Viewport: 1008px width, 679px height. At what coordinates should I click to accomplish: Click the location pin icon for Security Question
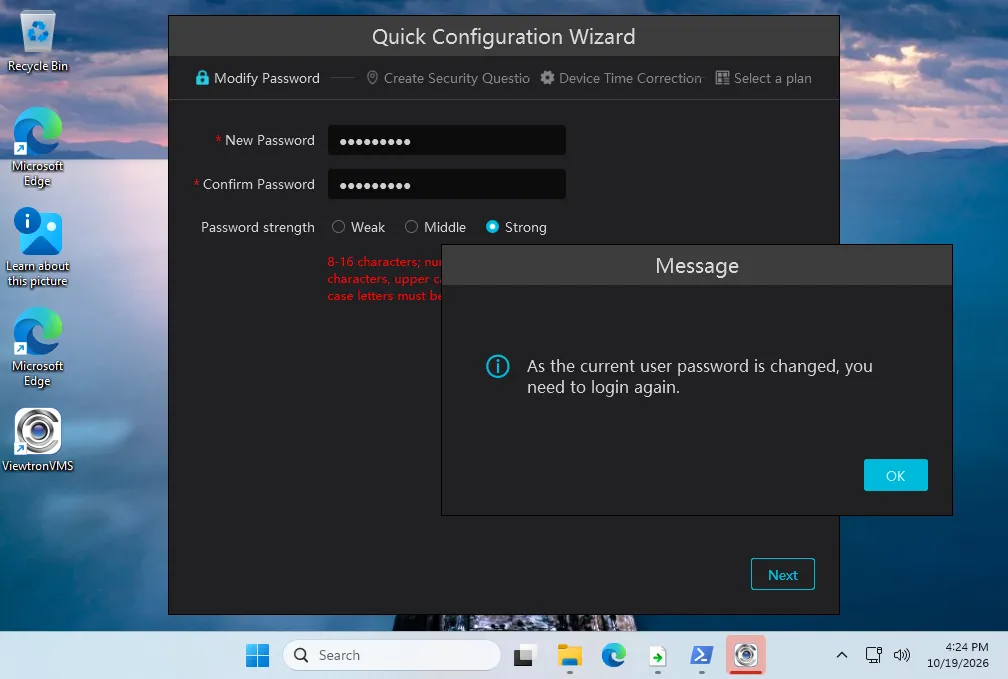point(372,78)
